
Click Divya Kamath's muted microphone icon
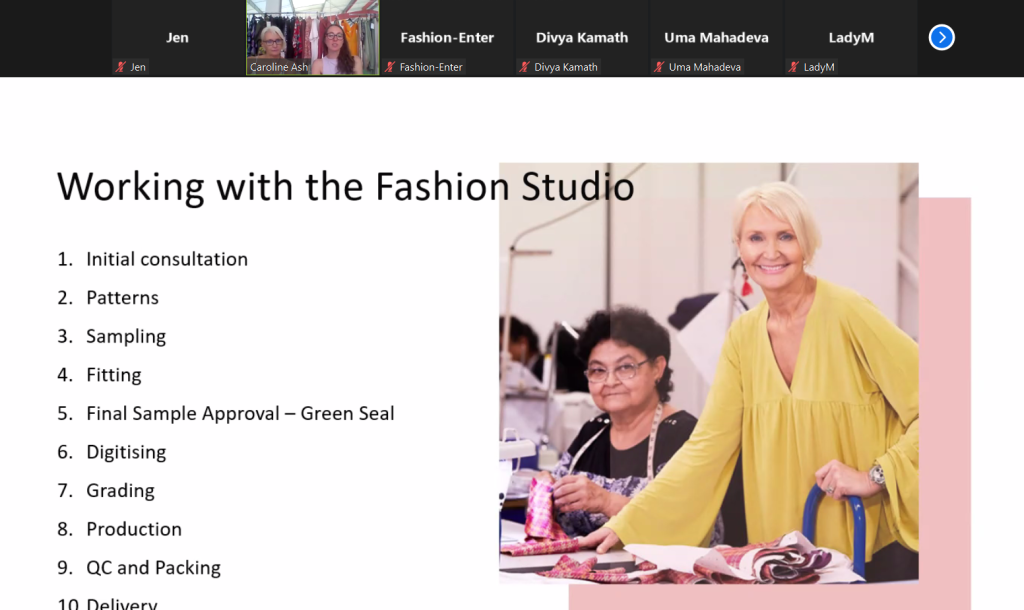(x=524, y=67)
